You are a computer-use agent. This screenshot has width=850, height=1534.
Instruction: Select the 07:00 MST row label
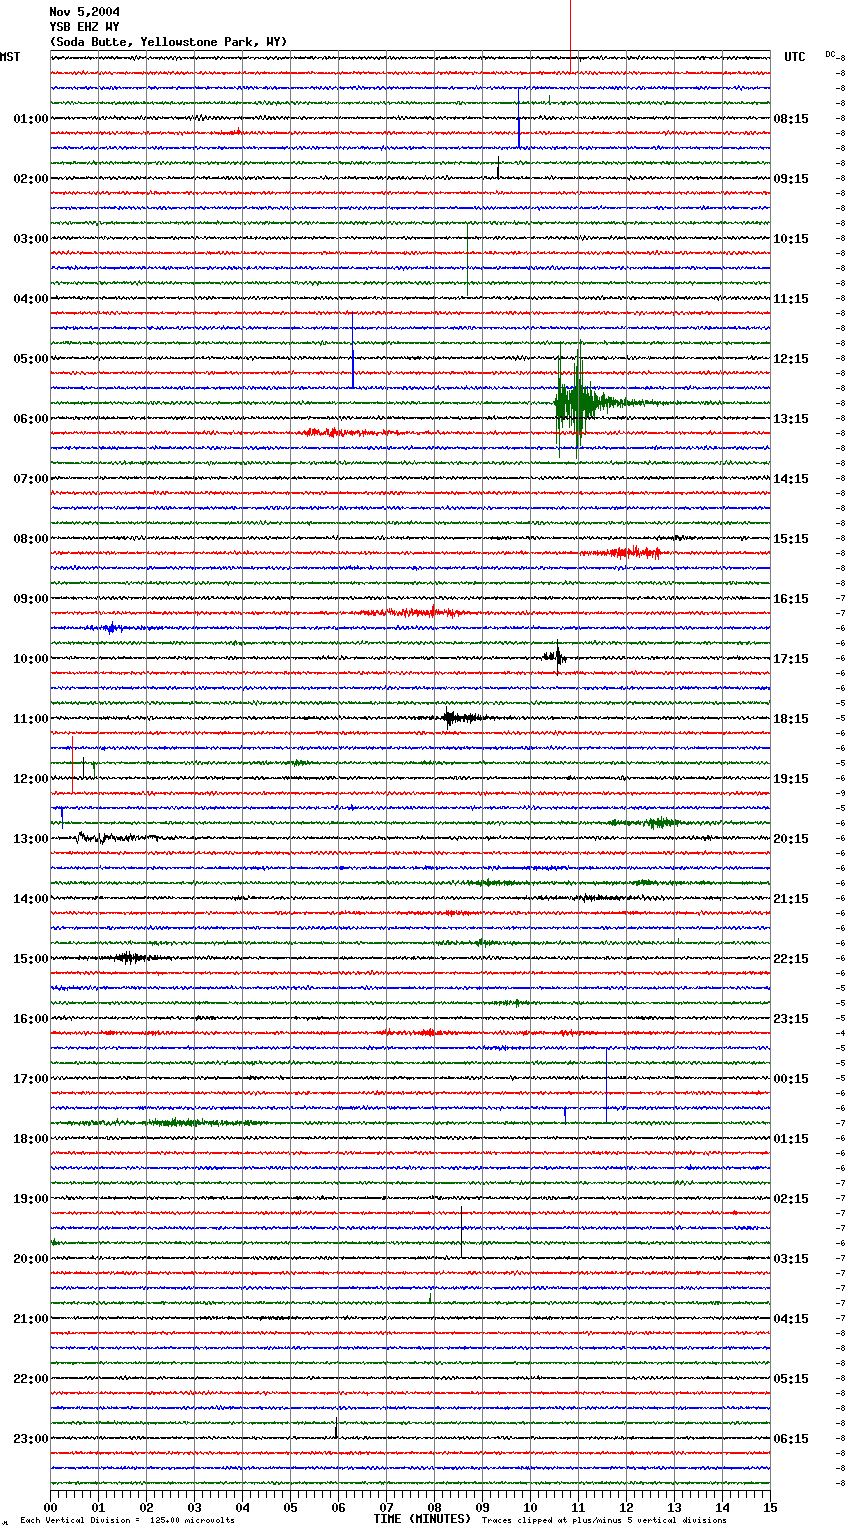pyautogui.click(x=31, y=479)
